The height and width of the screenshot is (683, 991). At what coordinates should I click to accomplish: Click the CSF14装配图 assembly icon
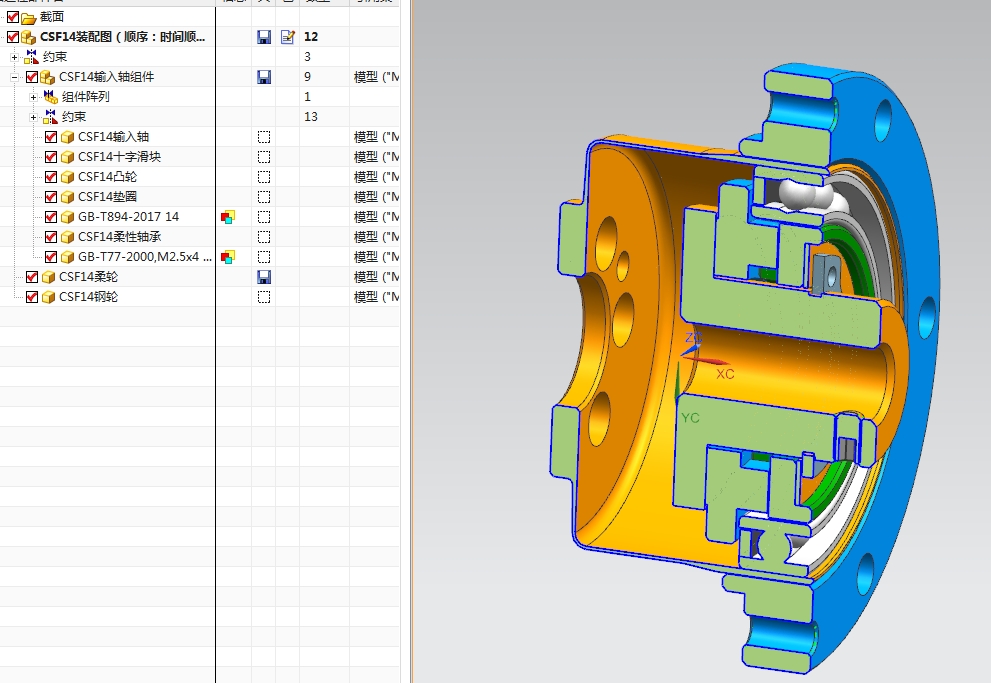(29, 37)
